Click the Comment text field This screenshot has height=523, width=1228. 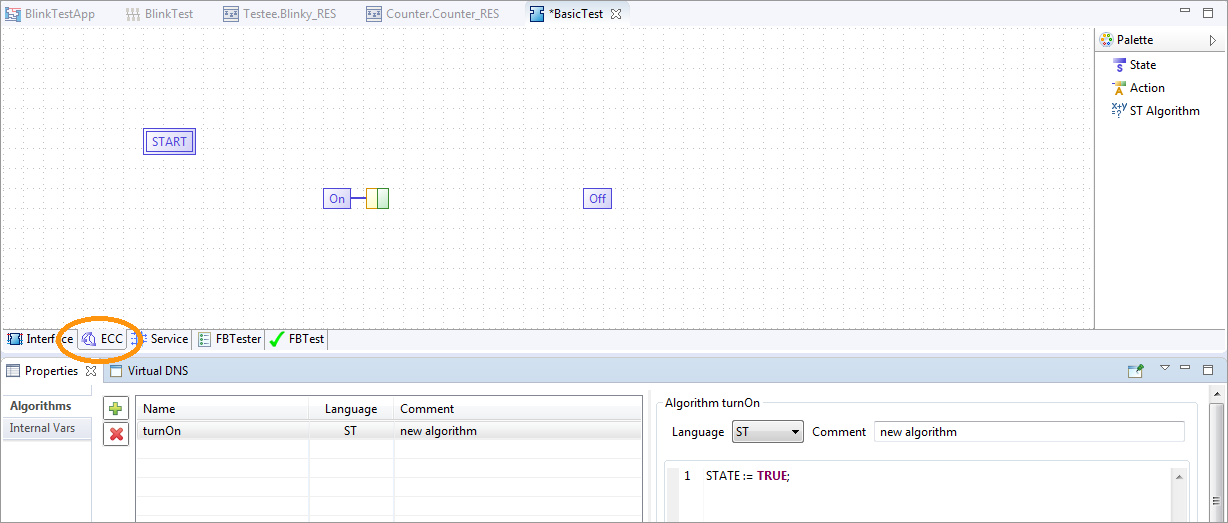click(1028, 432)
